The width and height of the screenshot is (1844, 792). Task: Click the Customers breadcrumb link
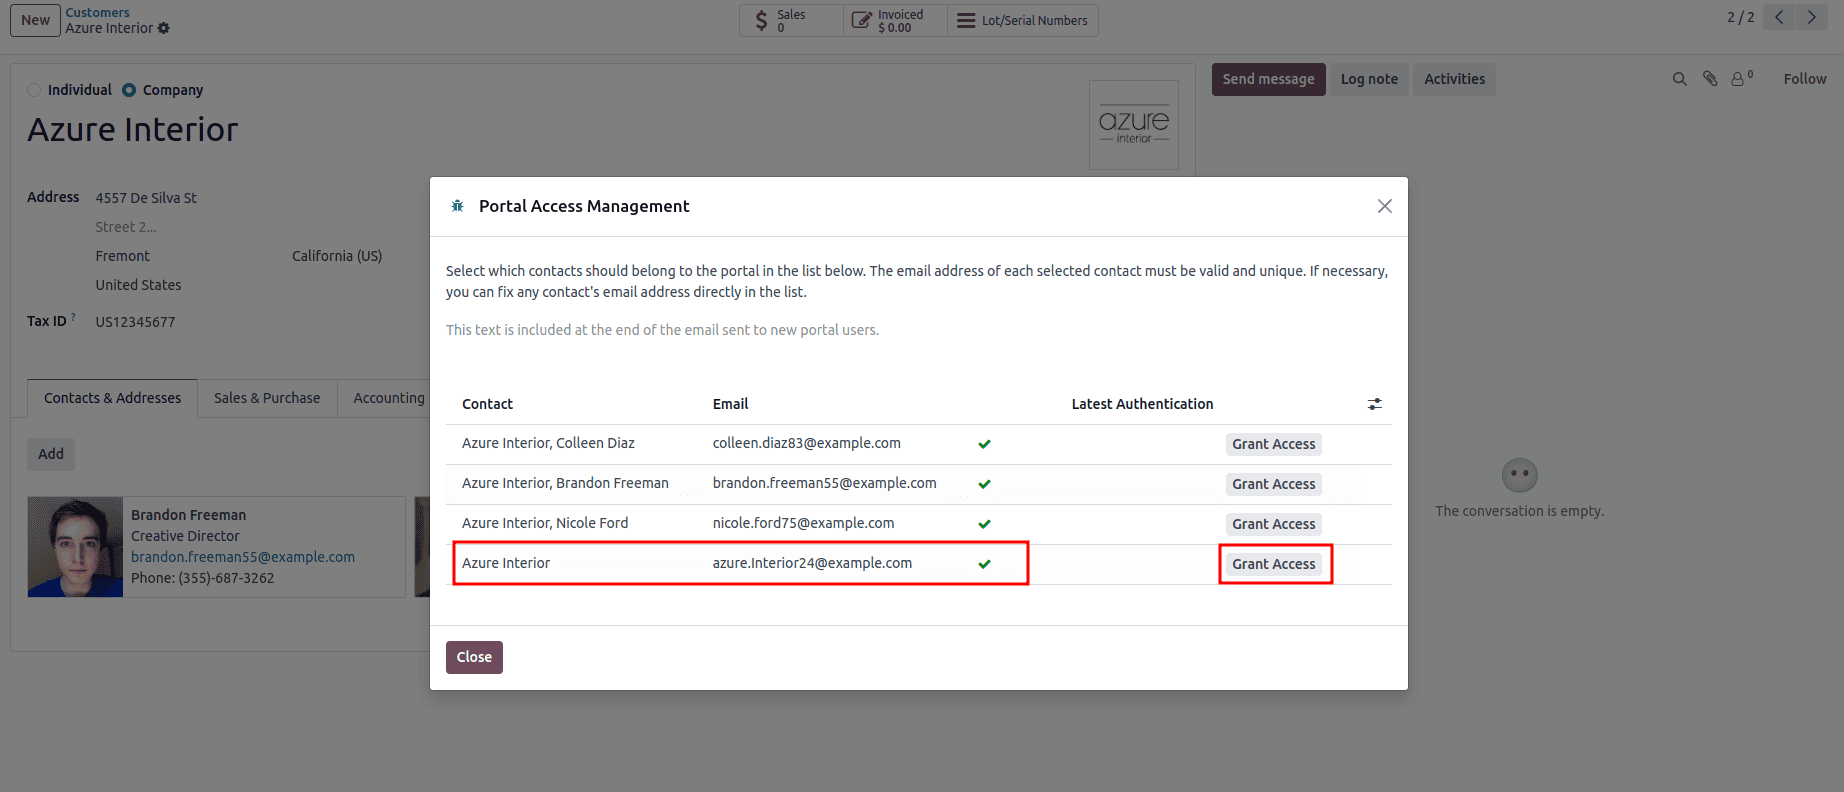click(98, 12)
